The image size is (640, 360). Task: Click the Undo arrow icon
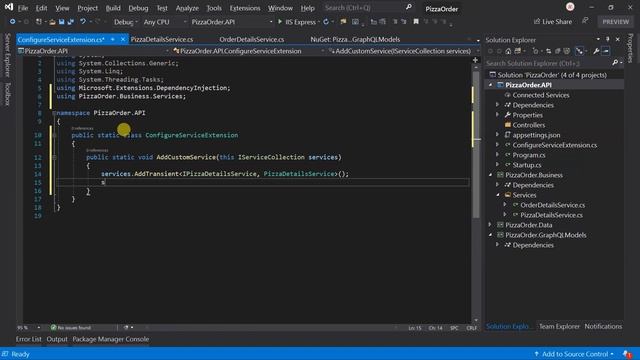(83, 22)
